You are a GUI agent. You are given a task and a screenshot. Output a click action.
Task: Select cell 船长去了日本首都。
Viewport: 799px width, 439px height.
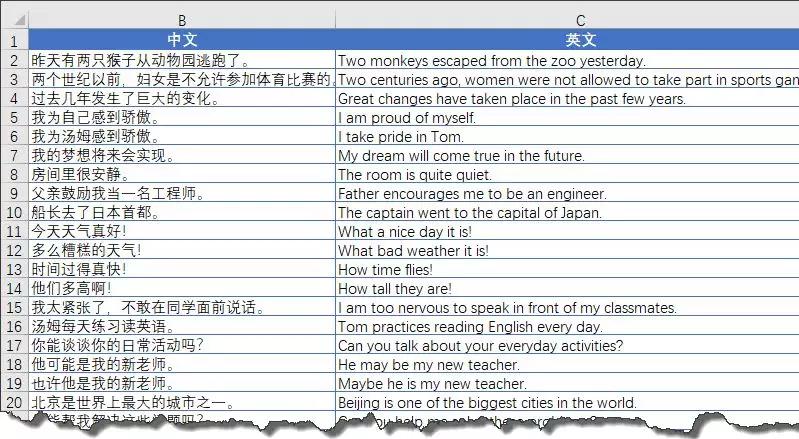[x=182, y=212]
